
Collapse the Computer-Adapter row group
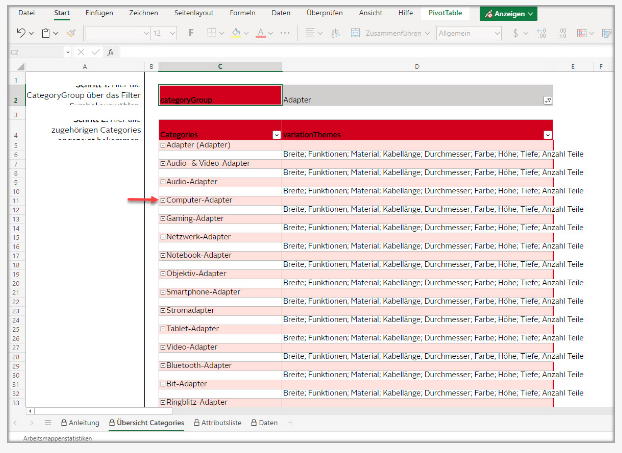click(163, 201)
